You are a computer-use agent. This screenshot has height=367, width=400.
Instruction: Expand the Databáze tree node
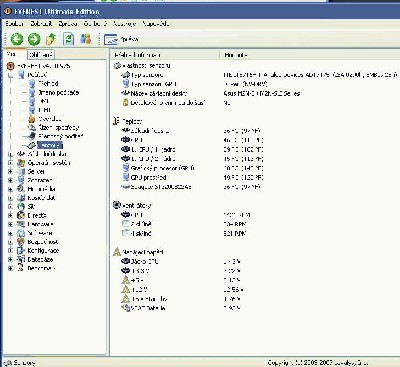pos(10,259)
